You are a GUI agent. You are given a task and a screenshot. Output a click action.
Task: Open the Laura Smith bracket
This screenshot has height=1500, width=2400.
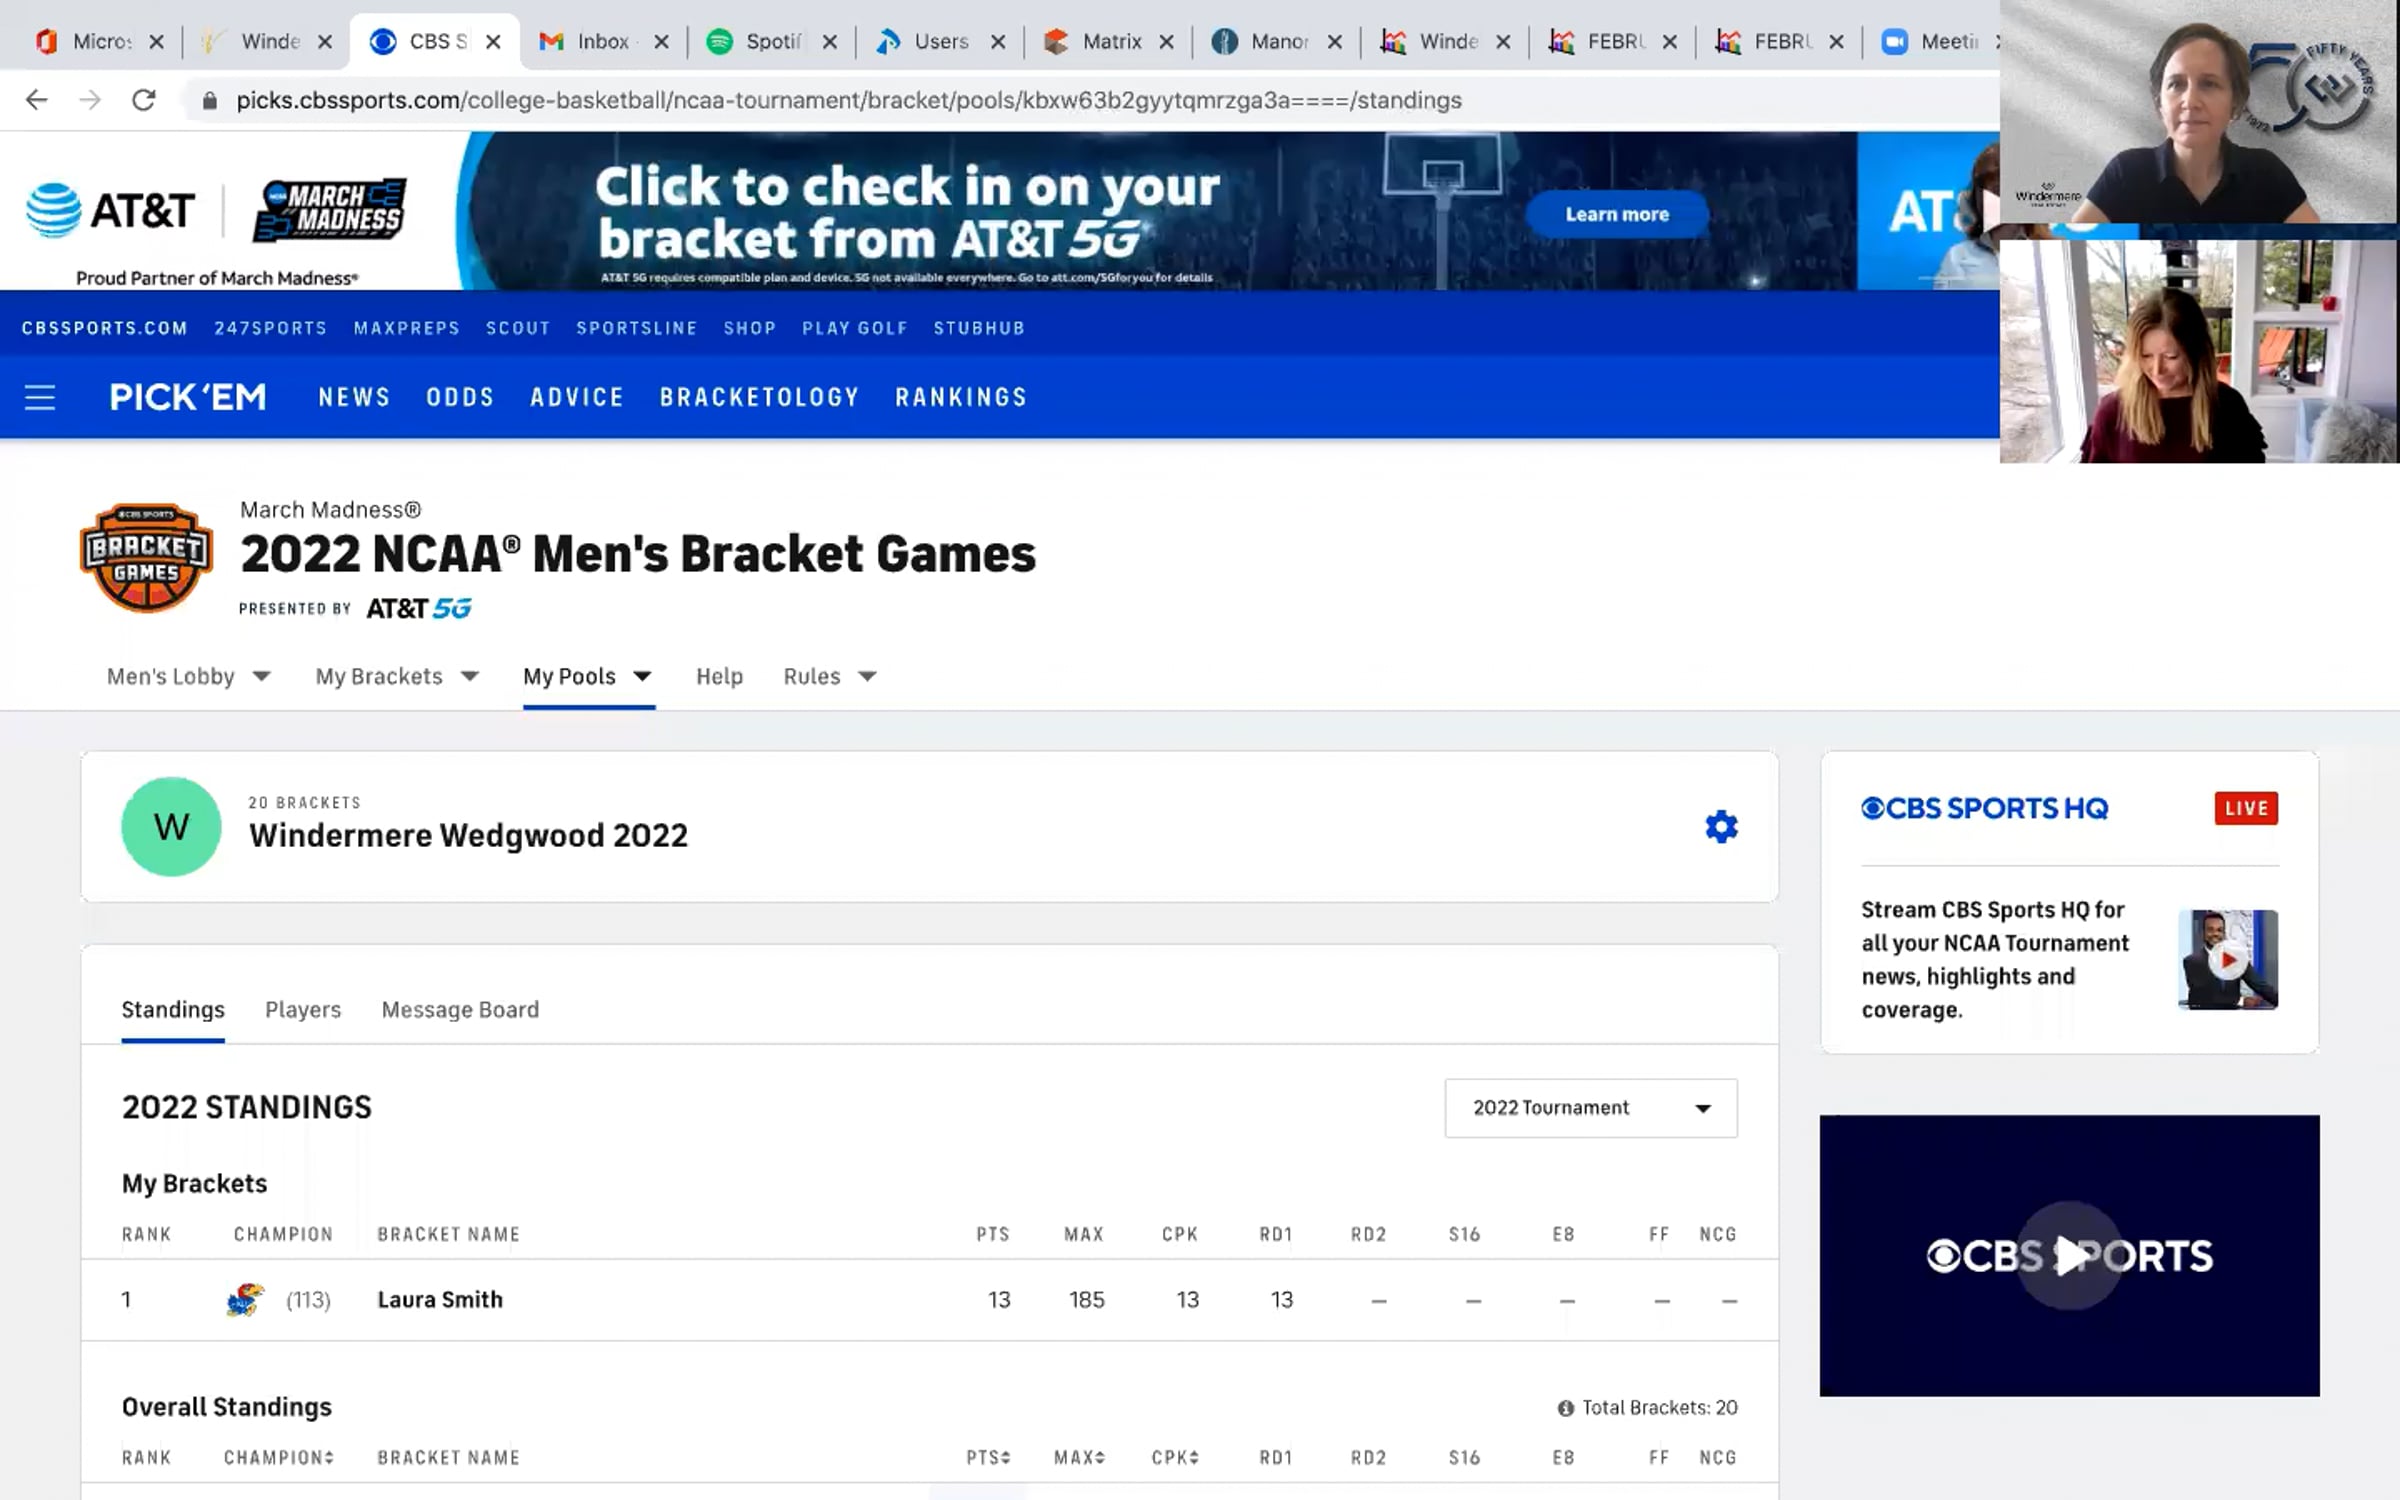(x=440, y=1300)
